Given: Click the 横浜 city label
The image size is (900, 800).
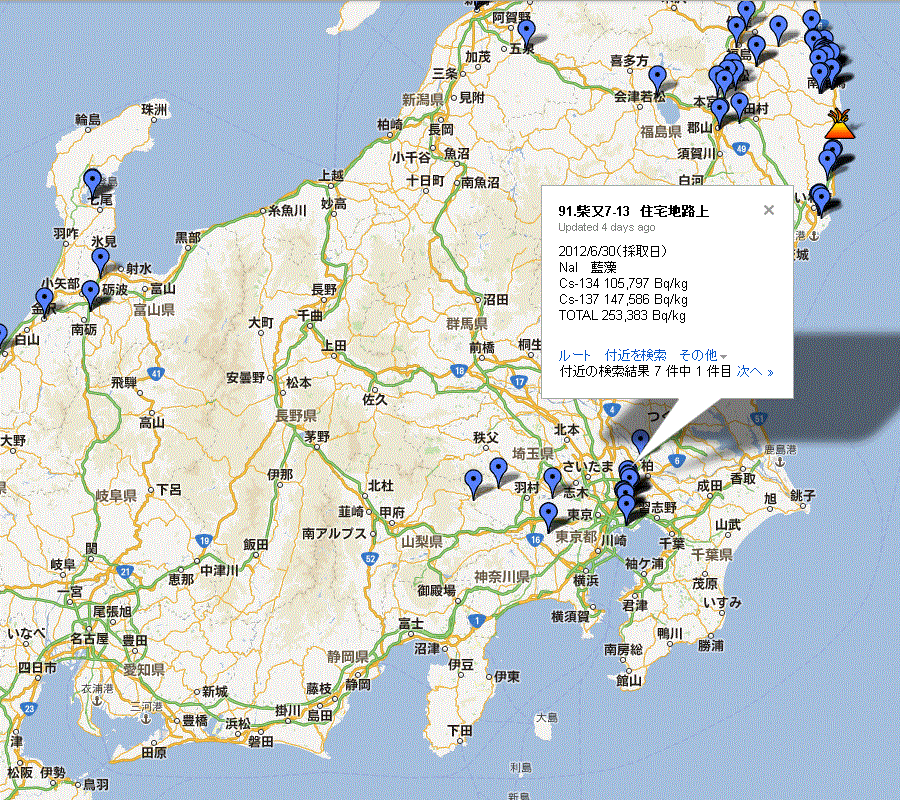Looking at the screenshot, I should pos(586,581).
